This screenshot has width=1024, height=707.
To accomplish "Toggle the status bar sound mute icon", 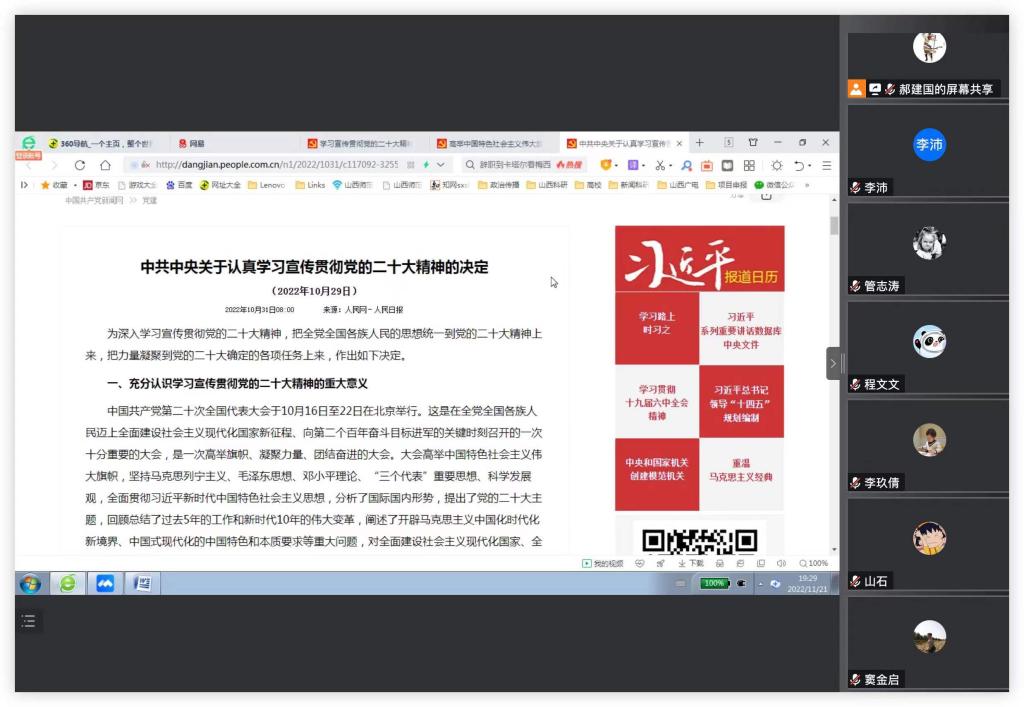I will tap(781, 564).
